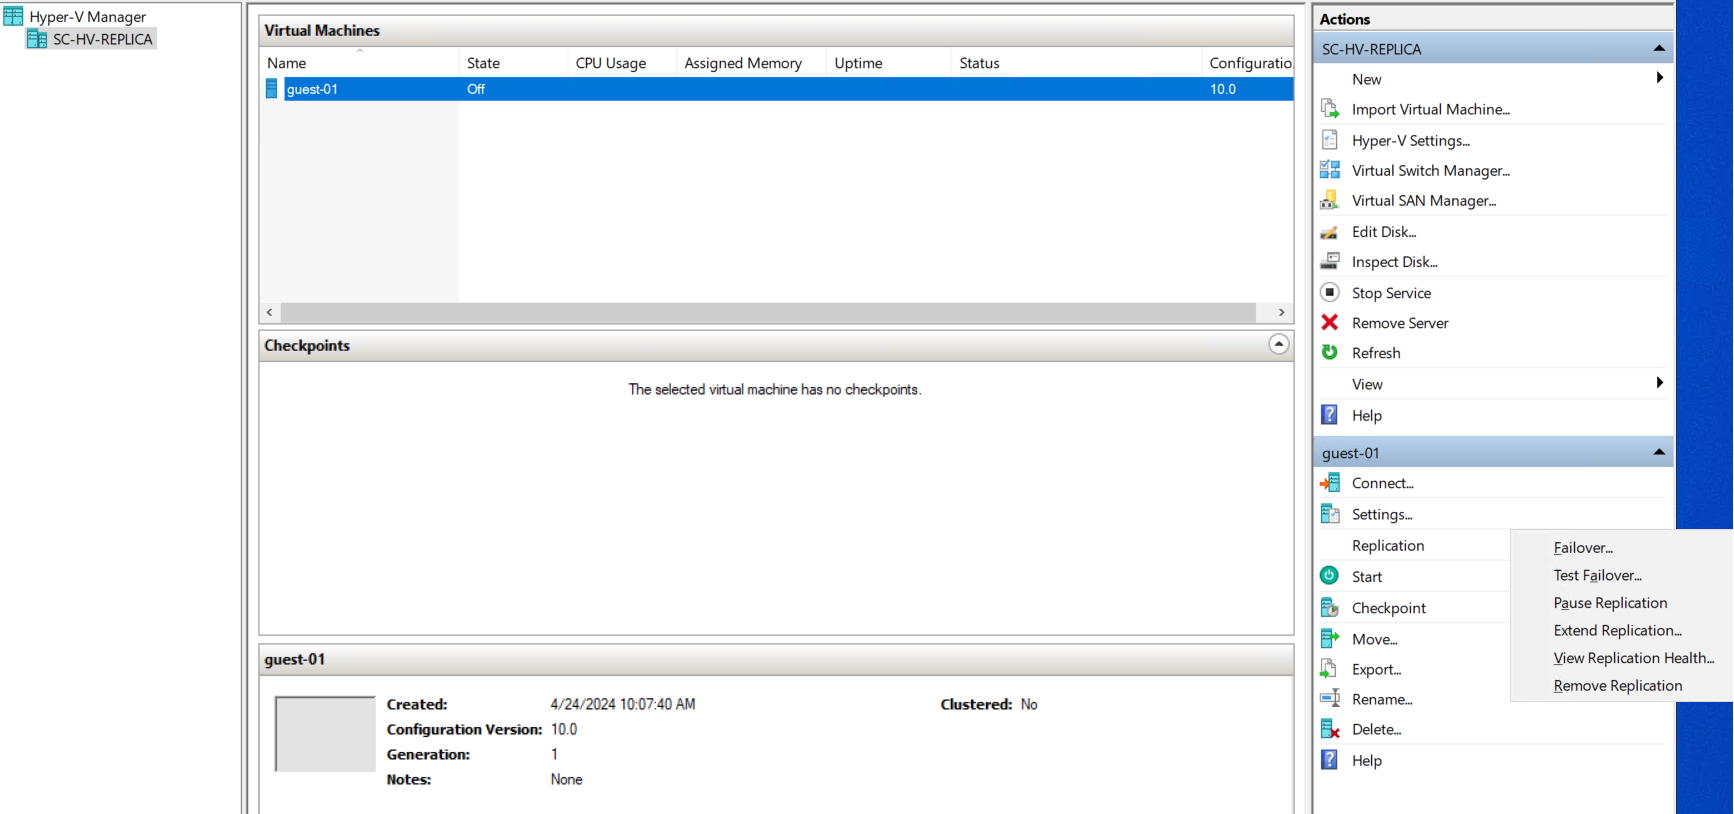The height and width of the screenshot is (814, 1734).
Task: Click the created date '4/24/2024 10:07:40 AM'
Action: [x=623, y=704]
